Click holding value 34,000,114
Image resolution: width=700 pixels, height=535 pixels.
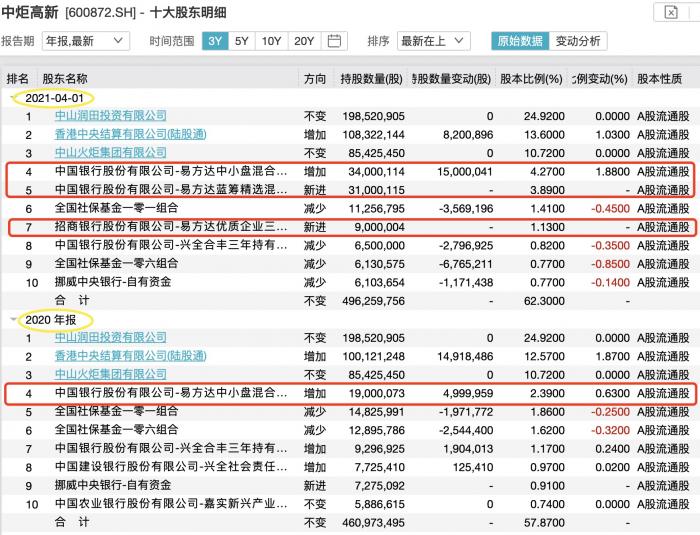pyautogui.click(x=376, y=171)
